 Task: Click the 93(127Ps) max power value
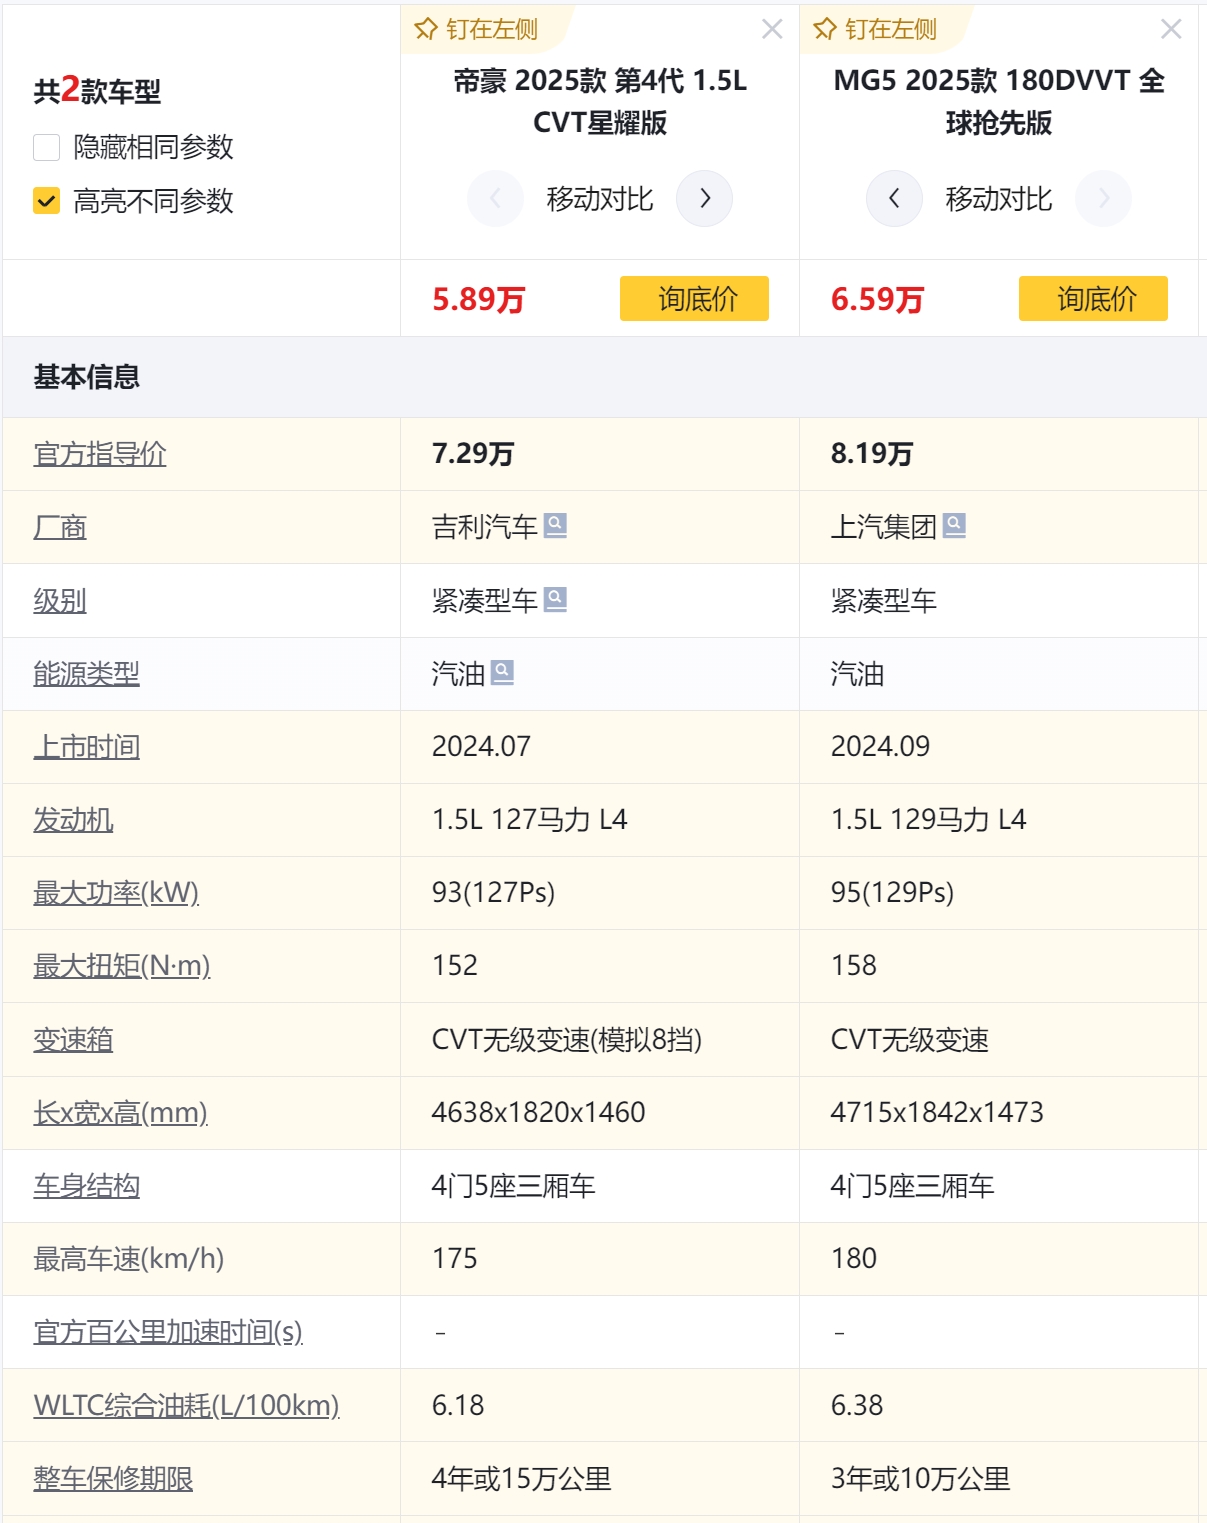point(494,892)
